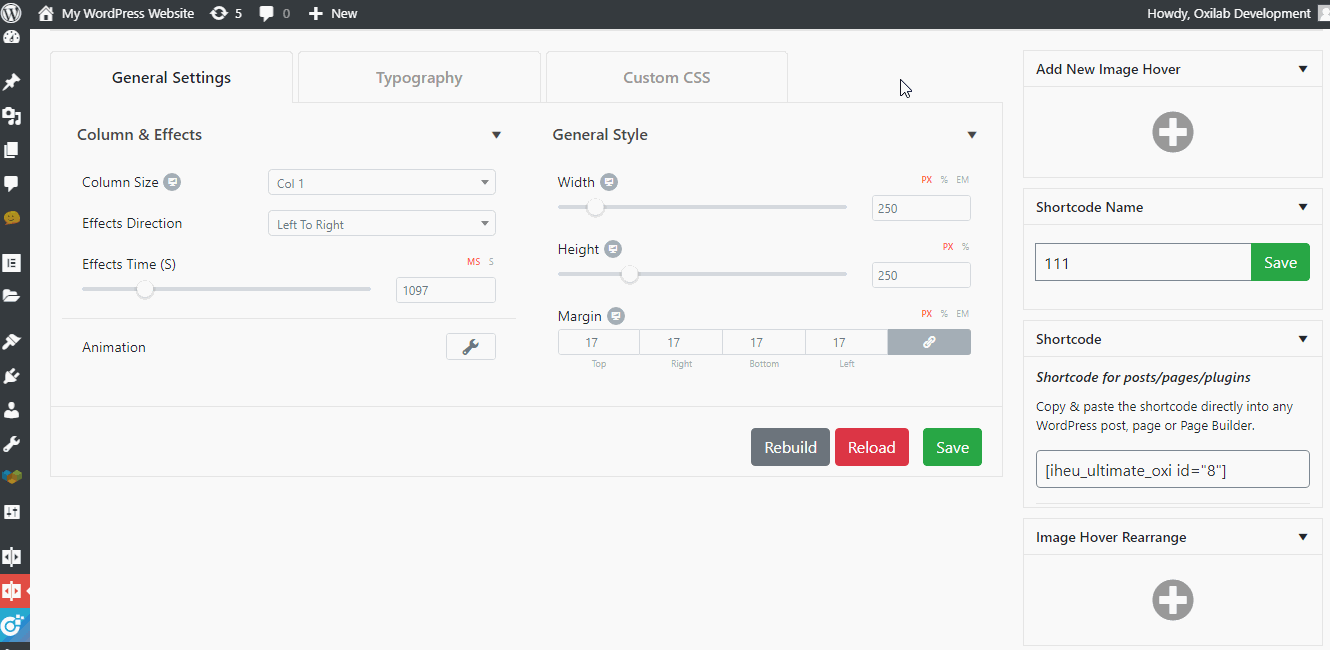This screenshot has width=1330, height=650.
Task: Click the Width slider handle
Action: point(595,207)
